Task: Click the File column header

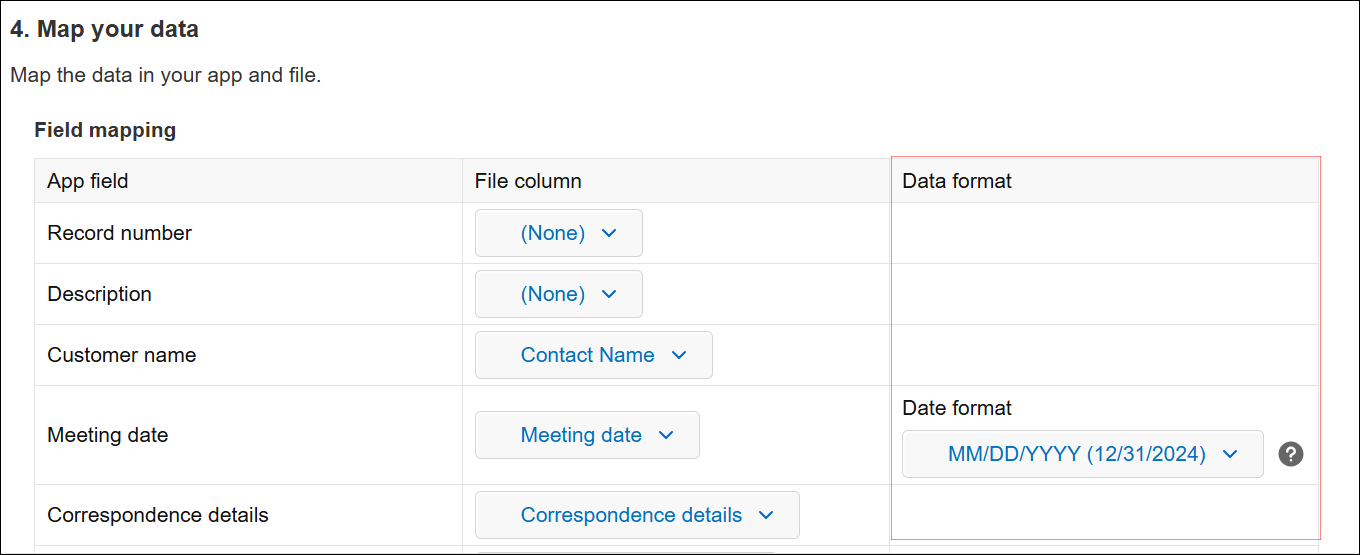Action: pos(528,181)
